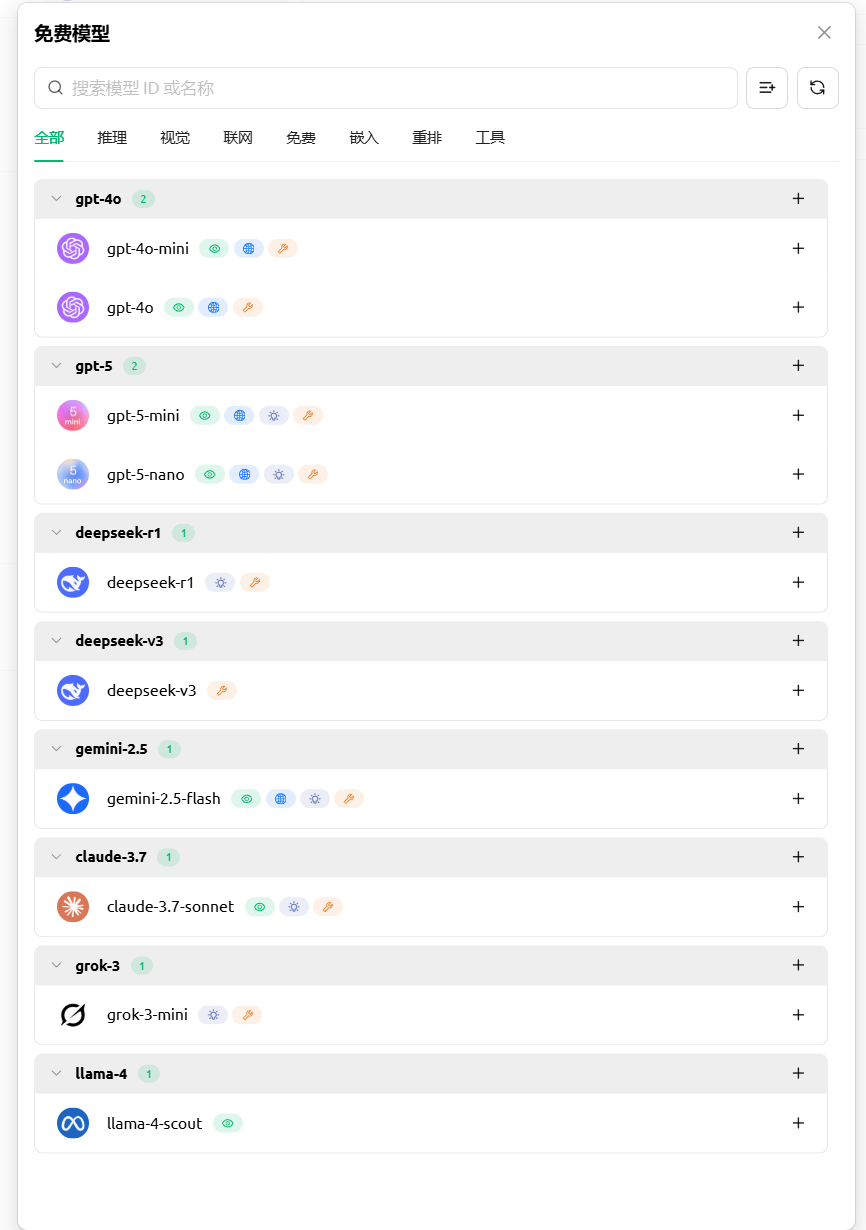Image resolution: width=866 pixels, height=1230 pixels.
Task: Add the gpt-5-nano model
Action: click(x=798, y=474)
